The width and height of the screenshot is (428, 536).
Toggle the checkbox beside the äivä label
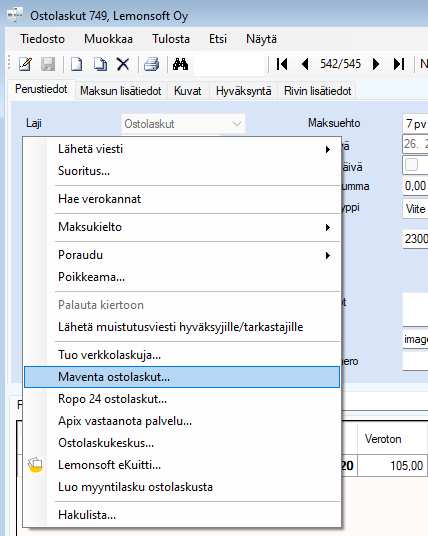(411, 165)
